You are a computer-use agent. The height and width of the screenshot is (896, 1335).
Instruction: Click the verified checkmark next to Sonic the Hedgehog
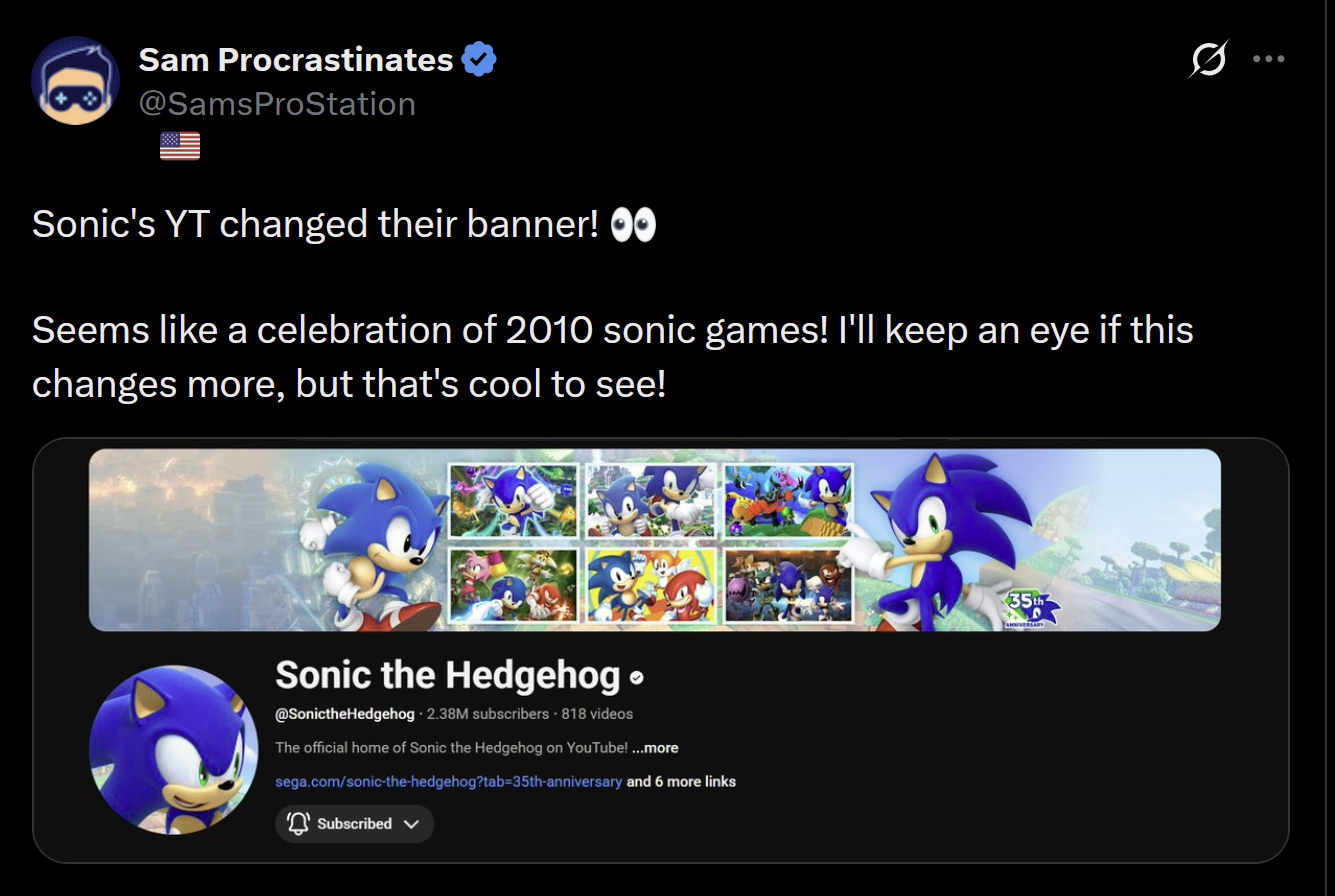(637, 678)
